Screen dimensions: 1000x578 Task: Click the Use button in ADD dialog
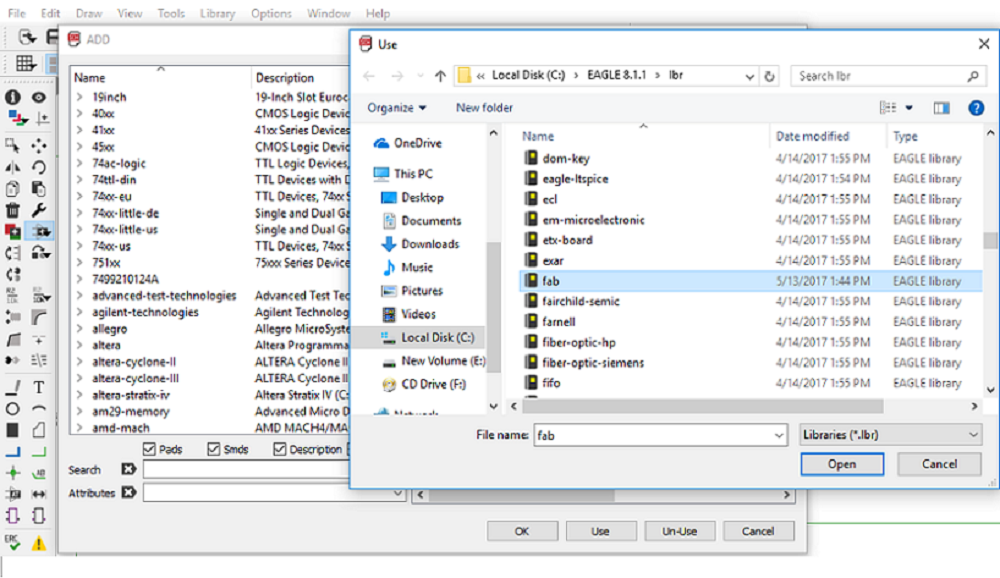coord(600,531)
